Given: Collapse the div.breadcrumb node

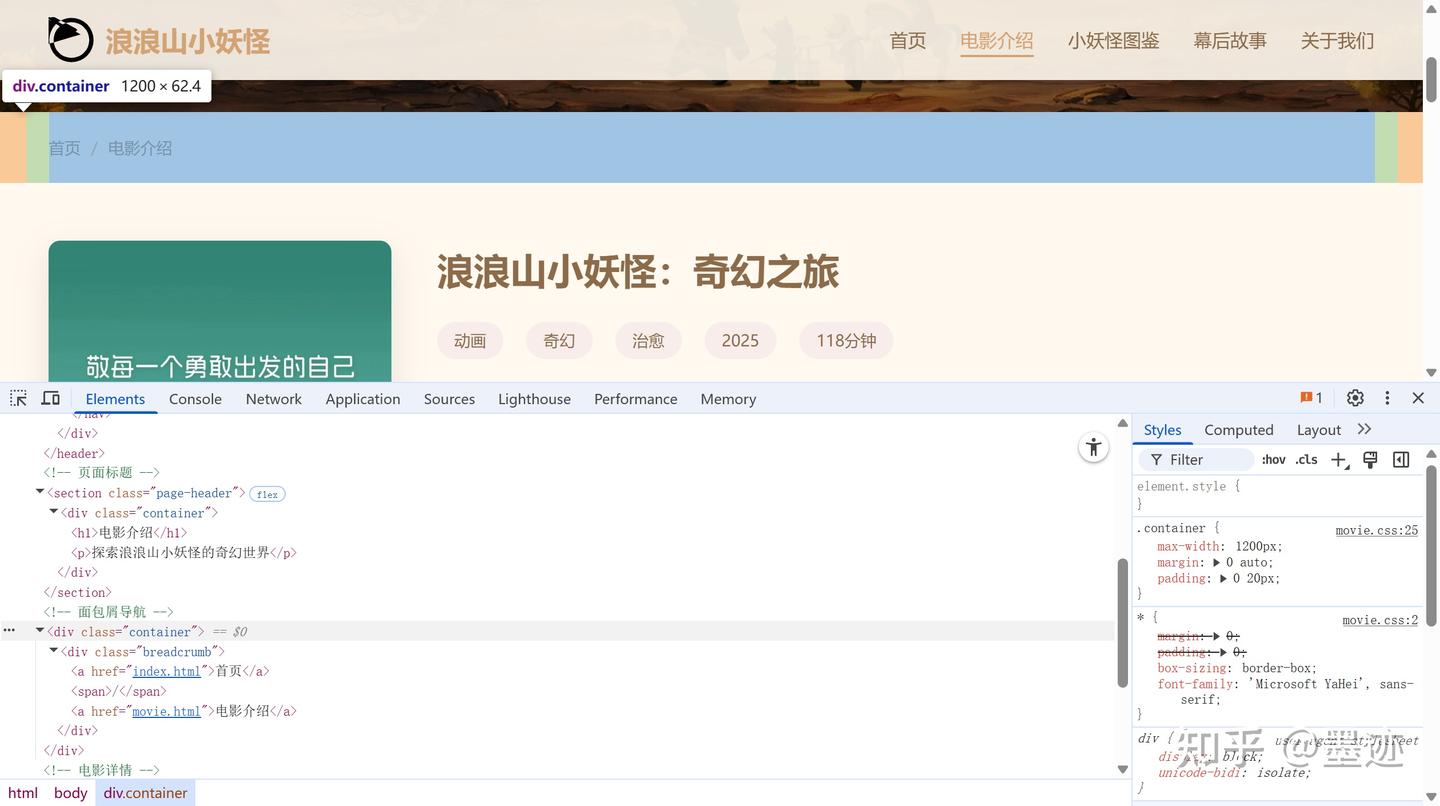Looking at the screenshot, I should (54, 651).
